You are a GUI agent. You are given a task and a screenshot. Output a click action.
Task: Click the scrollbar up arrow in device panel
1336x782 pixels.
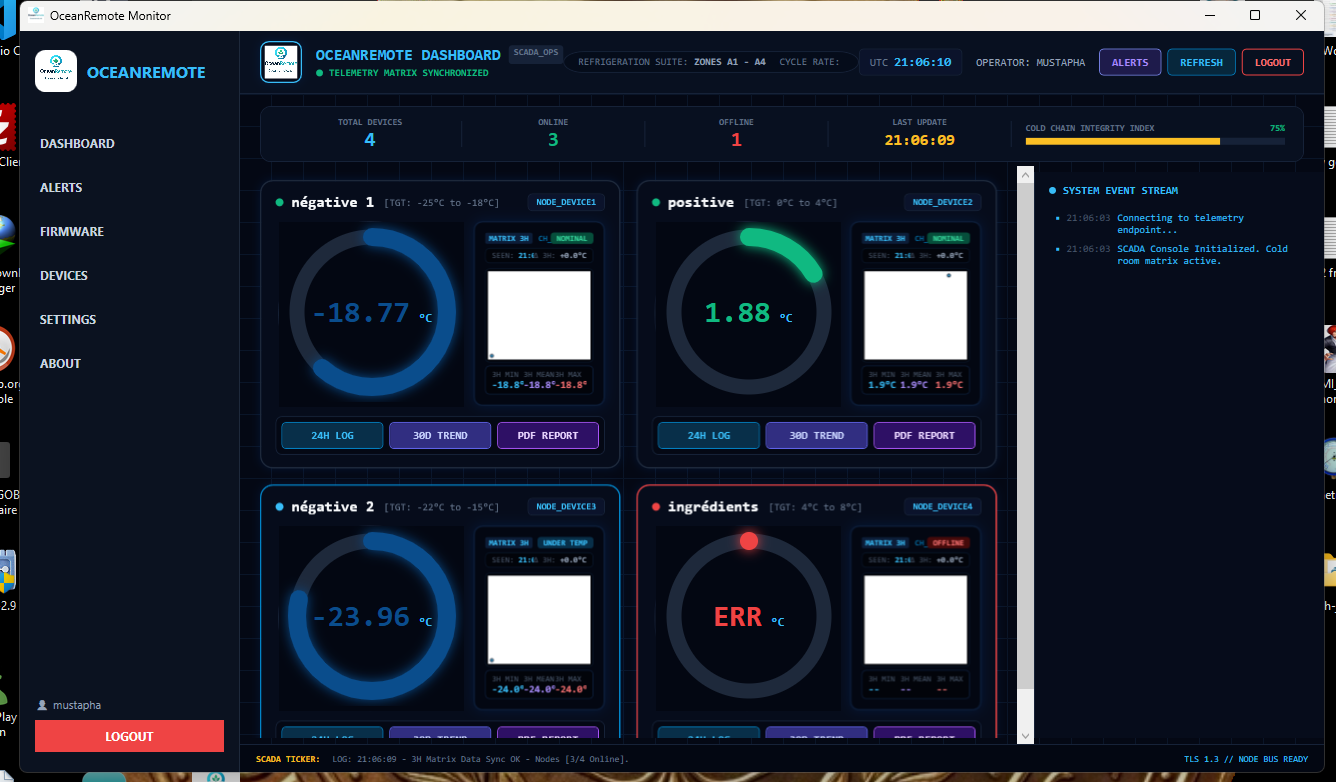point(1025,175)
